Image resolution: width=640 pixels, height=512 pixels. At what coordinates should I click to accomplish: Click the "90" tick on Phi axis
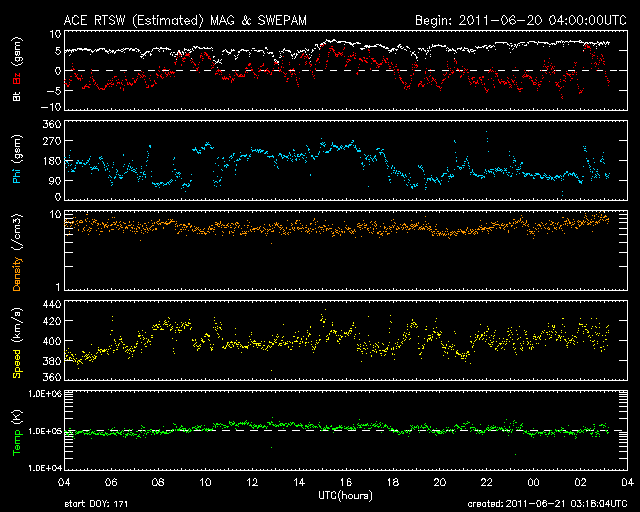pos(55,180)
